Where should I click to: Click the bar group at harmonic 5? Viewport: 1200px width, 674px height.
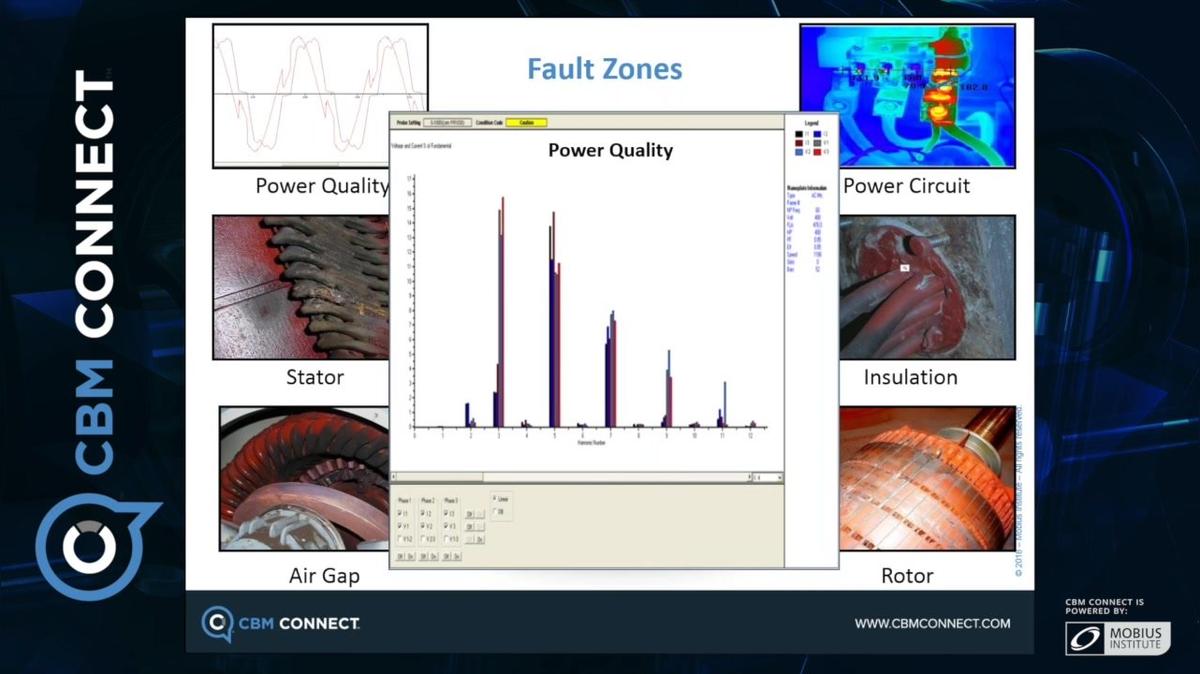[x=554, y=320]
